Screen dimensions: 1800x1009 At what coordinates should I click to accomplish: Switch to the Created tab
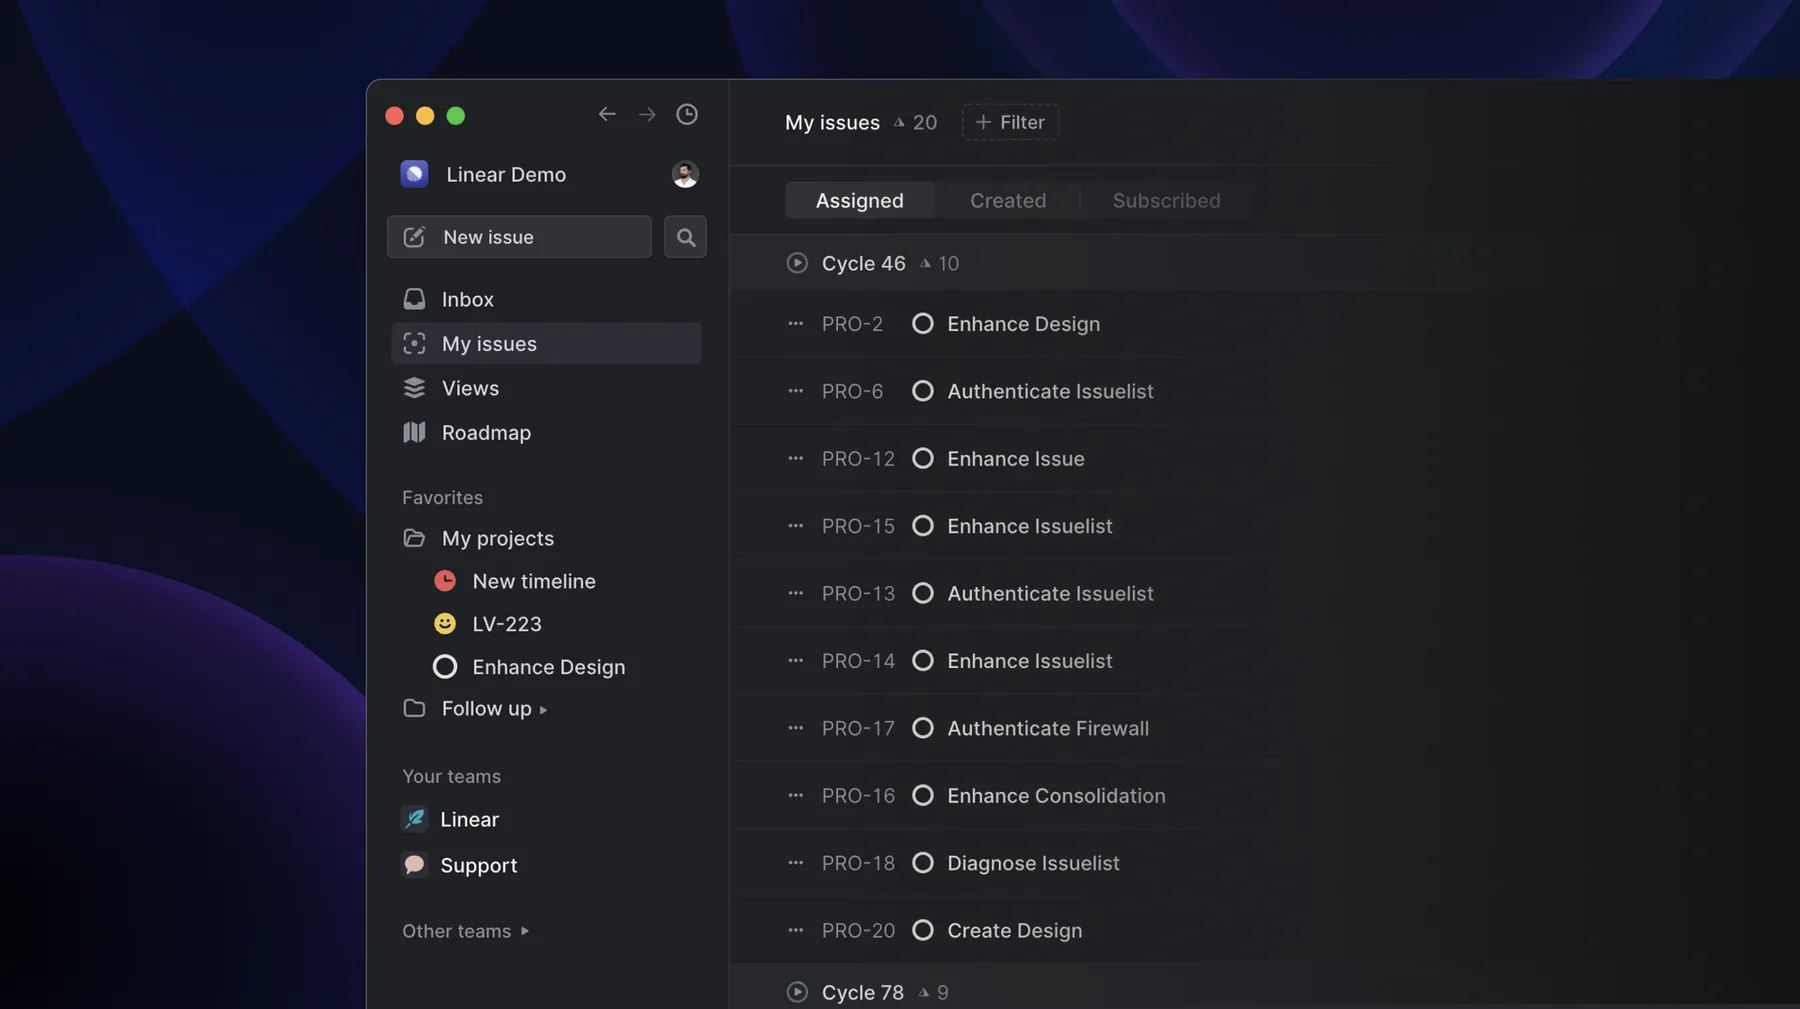[1008, 200]
